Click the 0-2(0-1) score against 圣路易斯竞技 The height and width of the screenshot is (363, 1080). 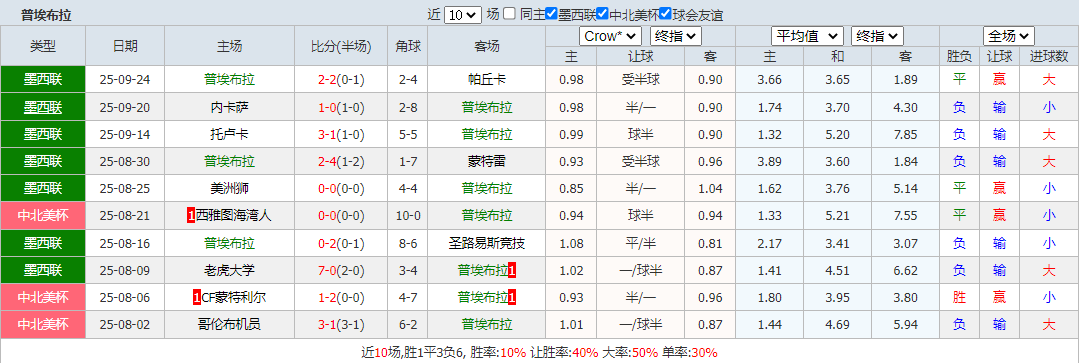coord(341,243)
